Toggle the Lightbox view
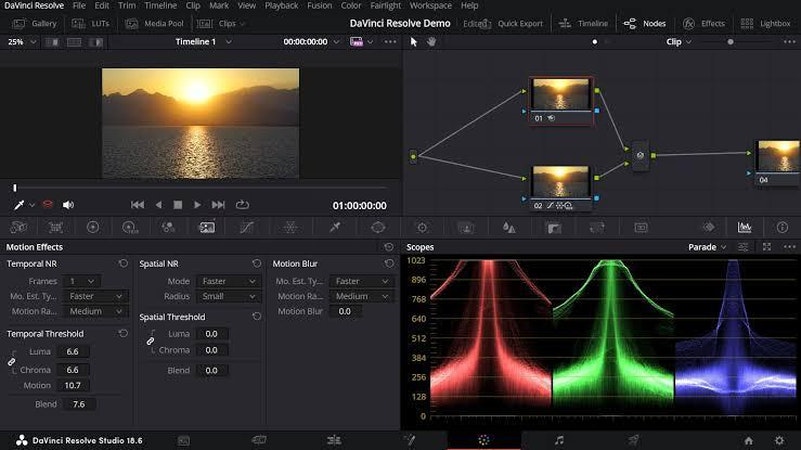The width and height of the screenshot is (801, 450). (x=765, y=23)
